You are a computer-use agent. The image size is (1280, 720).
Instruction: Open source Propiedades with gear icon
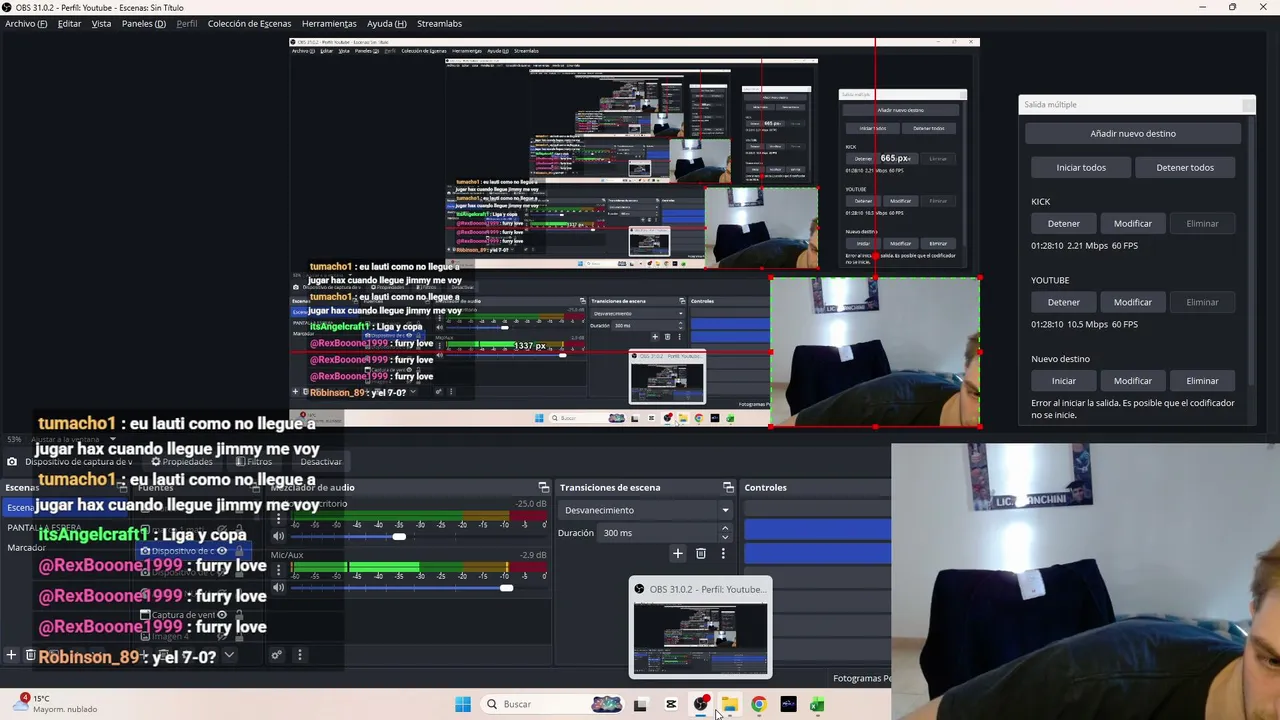182,462
